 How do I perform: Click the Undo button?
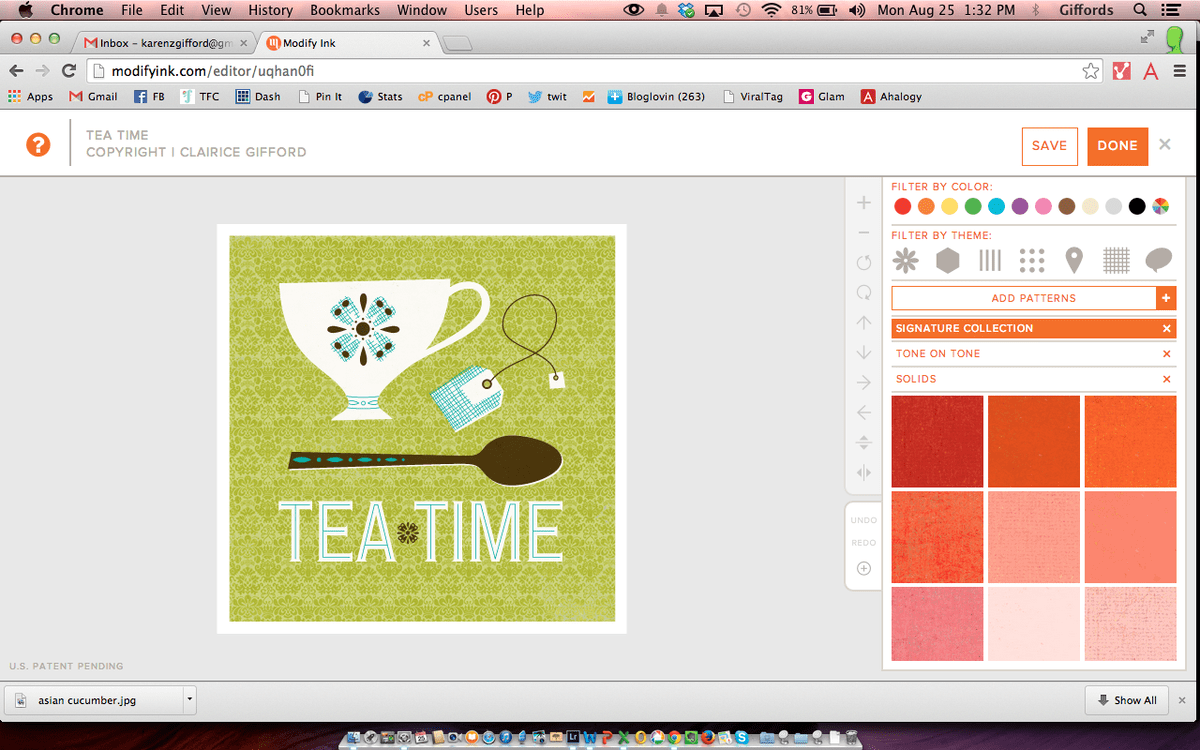[864, 521]
